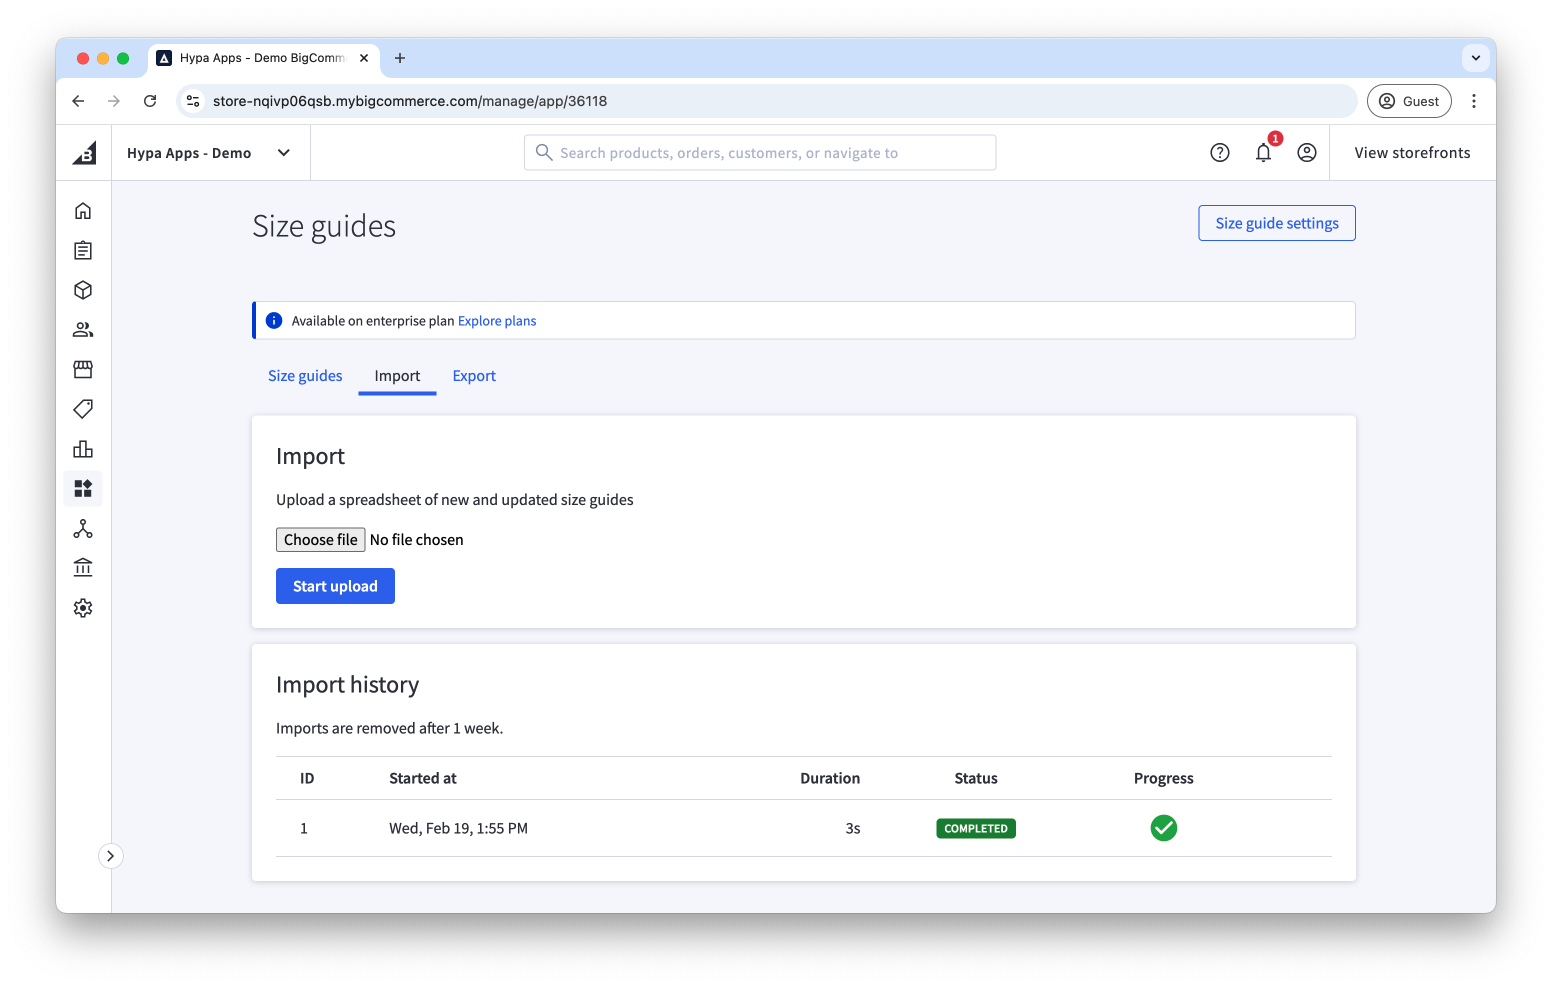The height and width of the screenshot is (987, 1552).
Task: Click the 'Wed, Feb 19, 1:55 PM' cell
Action: coord(458,828)
